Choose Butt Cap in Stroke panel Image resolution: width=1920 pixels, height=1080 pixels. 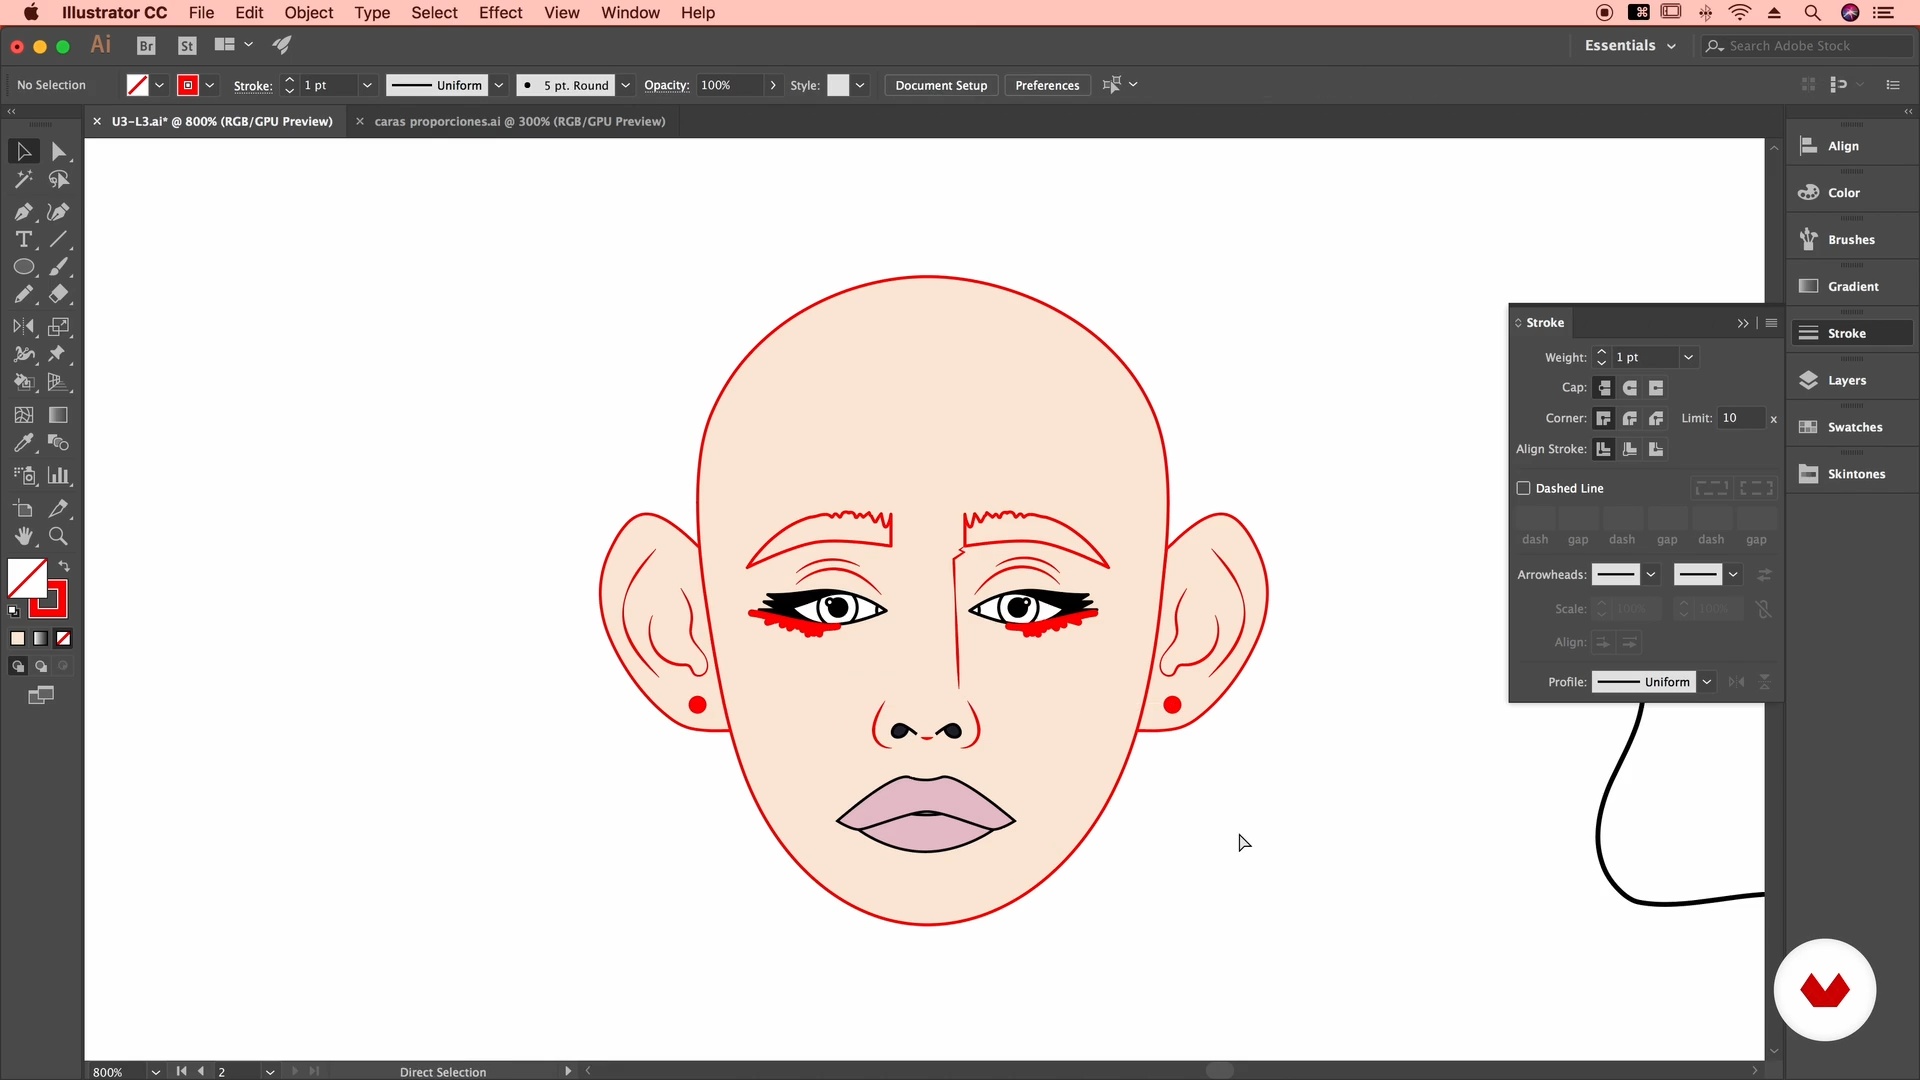pos(1604,388)
